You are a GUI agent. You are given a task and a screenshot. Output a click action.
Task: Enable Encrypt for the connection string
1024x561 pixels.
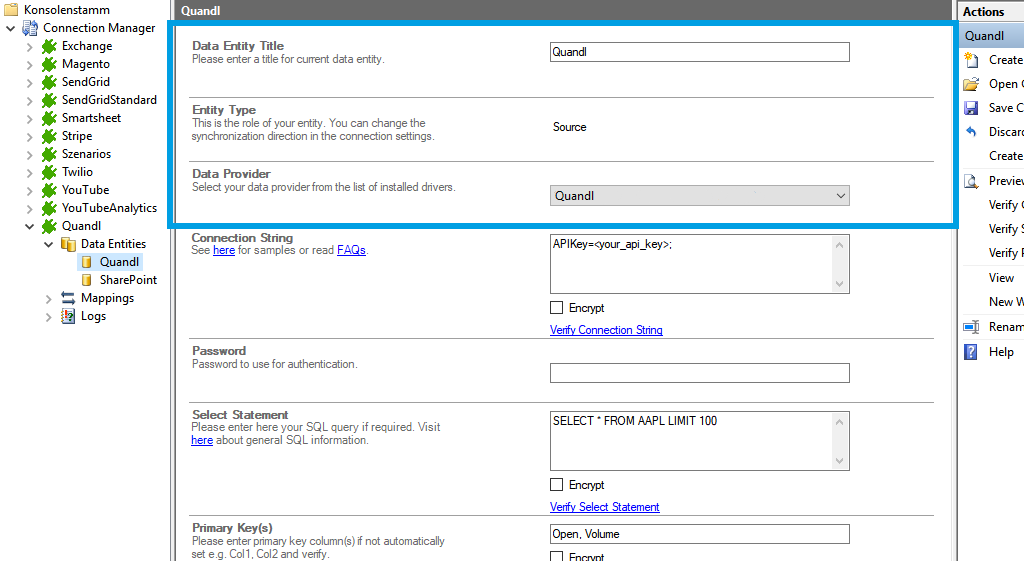tap(557, 308)
